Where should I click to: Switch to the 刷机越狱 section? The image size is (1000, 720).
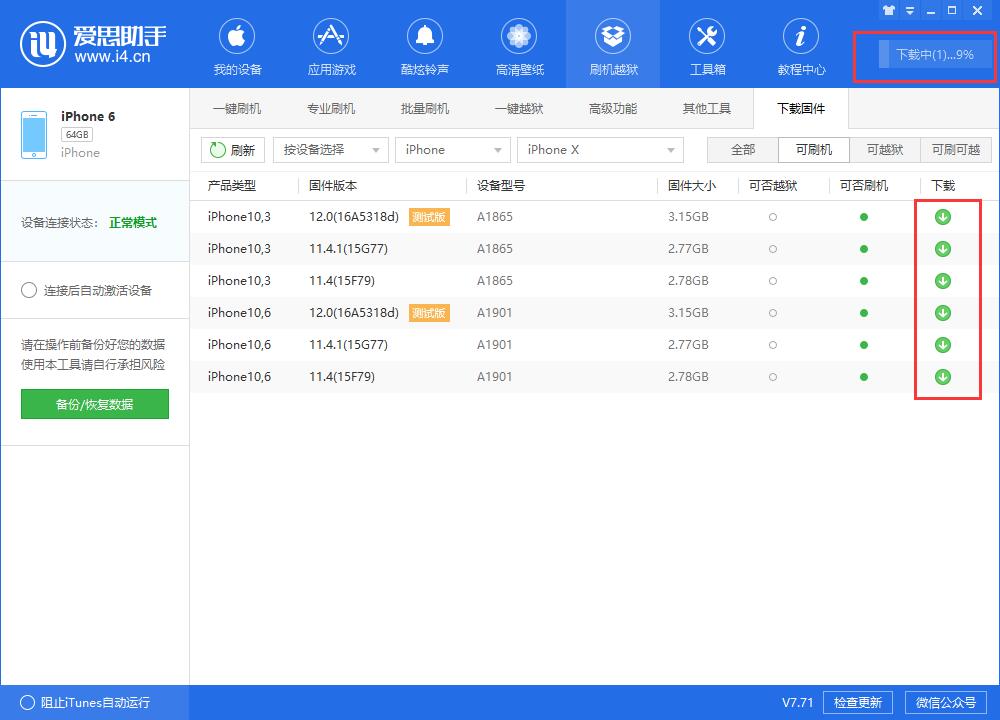(612, 44)
